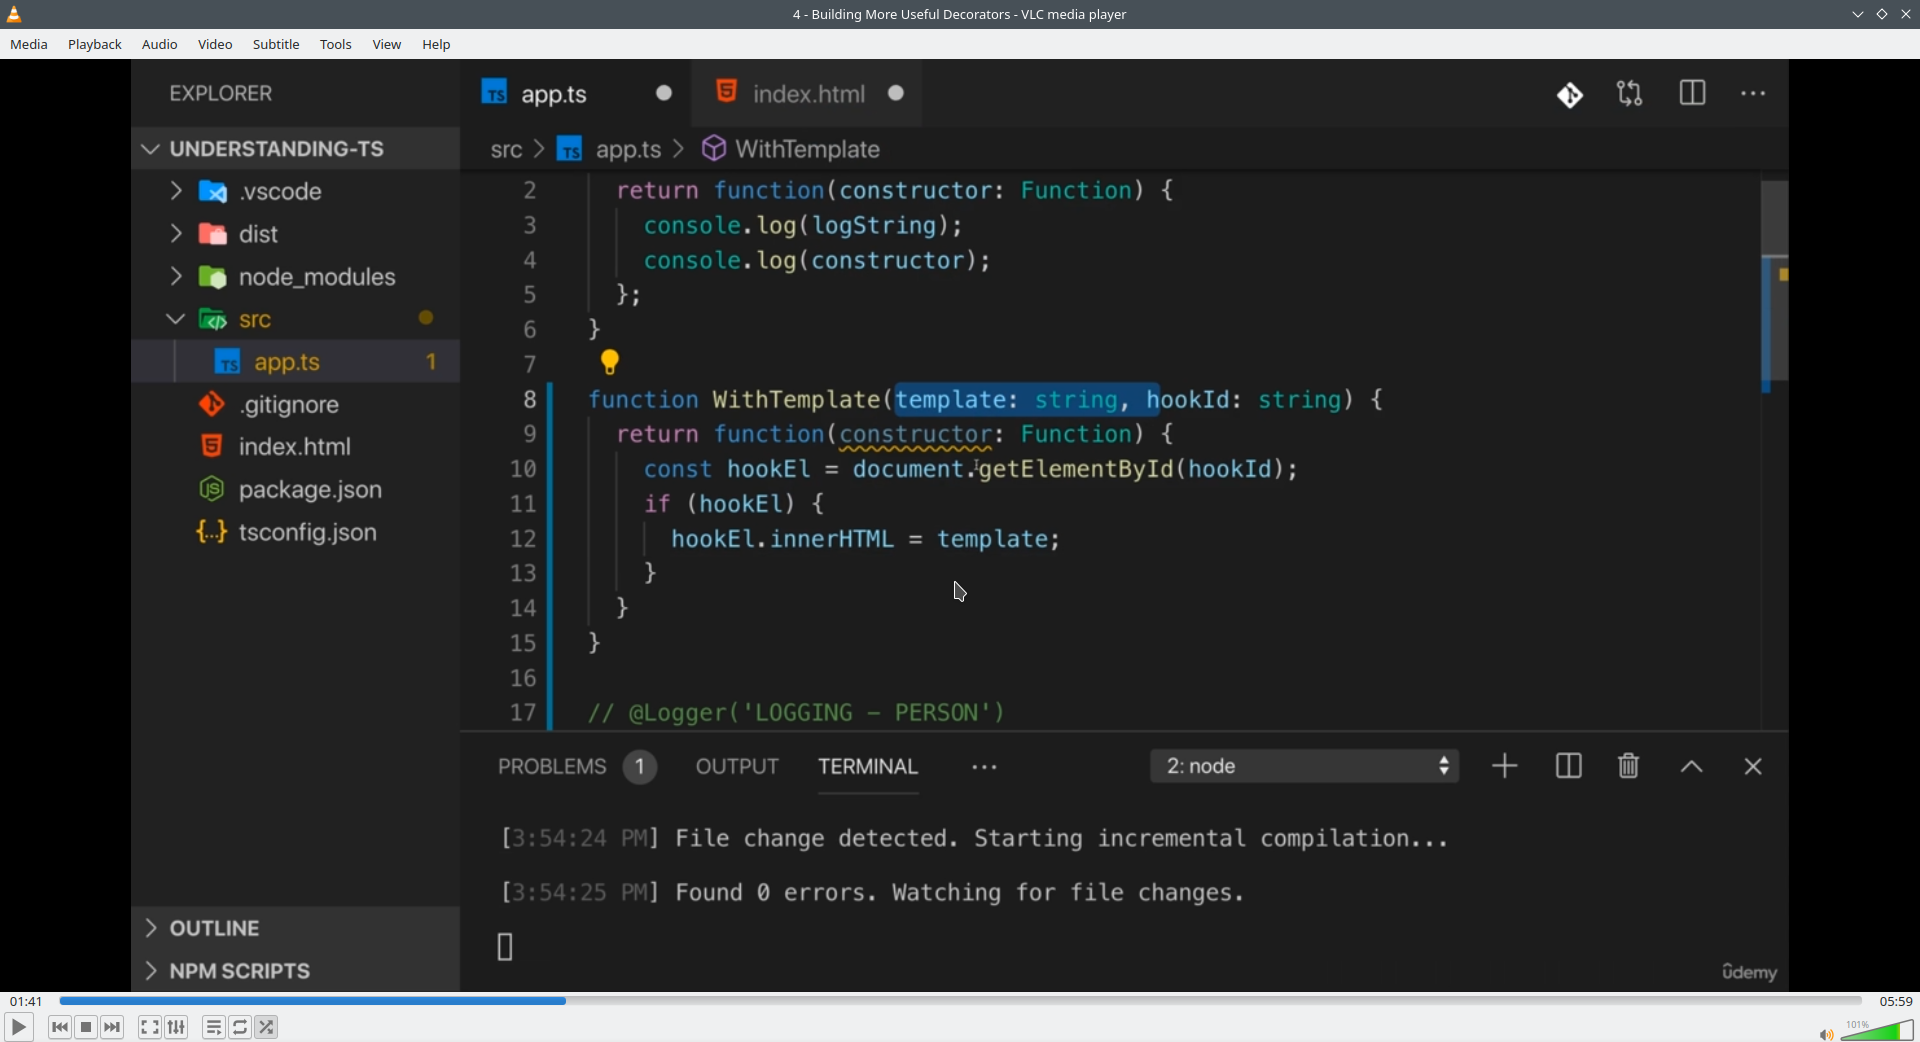Viewport: 1920px width, 1042px height.
Task: Expand the NPM SCRIPTS section
Action: click(x=296, y=971)
